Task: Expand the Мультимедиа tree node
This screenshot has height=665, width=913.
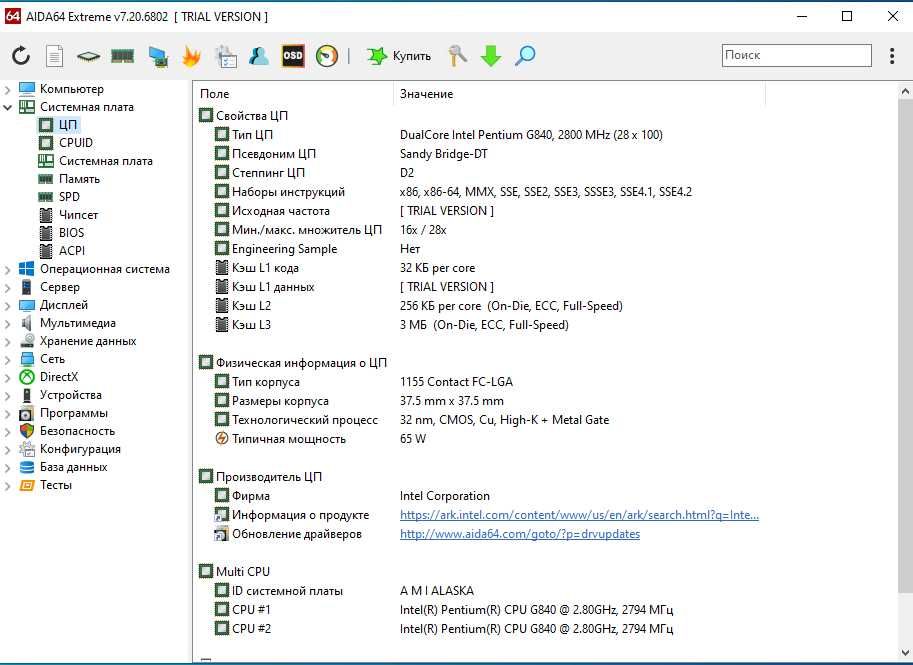Action: pos(8,324)
